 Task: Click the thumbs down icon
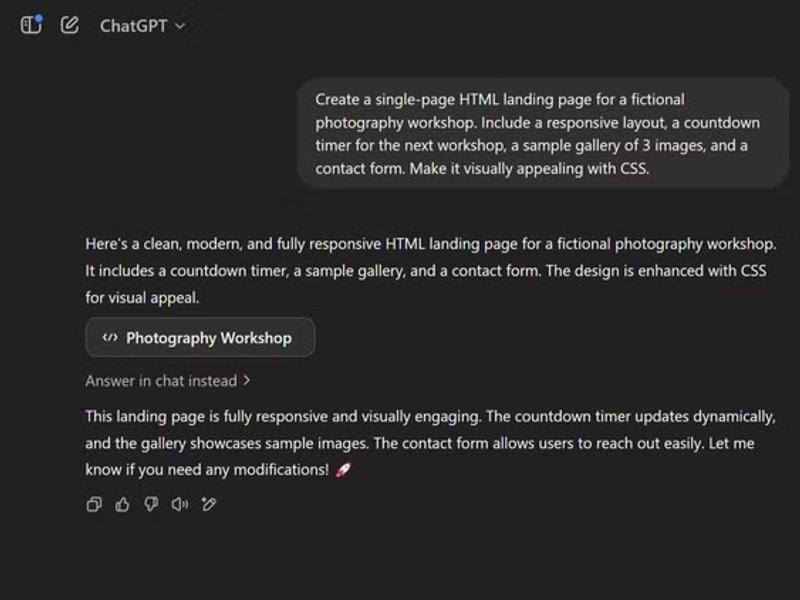coord(151,505)
